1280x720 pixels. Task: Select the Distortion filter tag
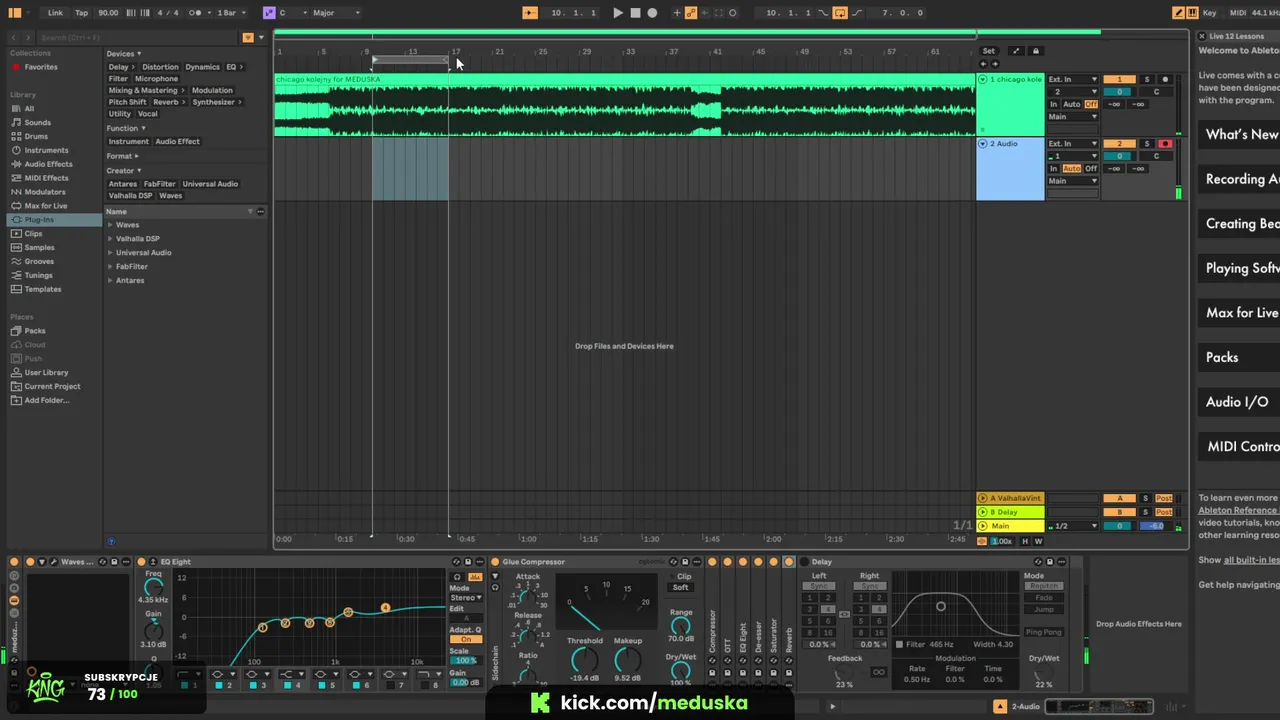point(160,67)
